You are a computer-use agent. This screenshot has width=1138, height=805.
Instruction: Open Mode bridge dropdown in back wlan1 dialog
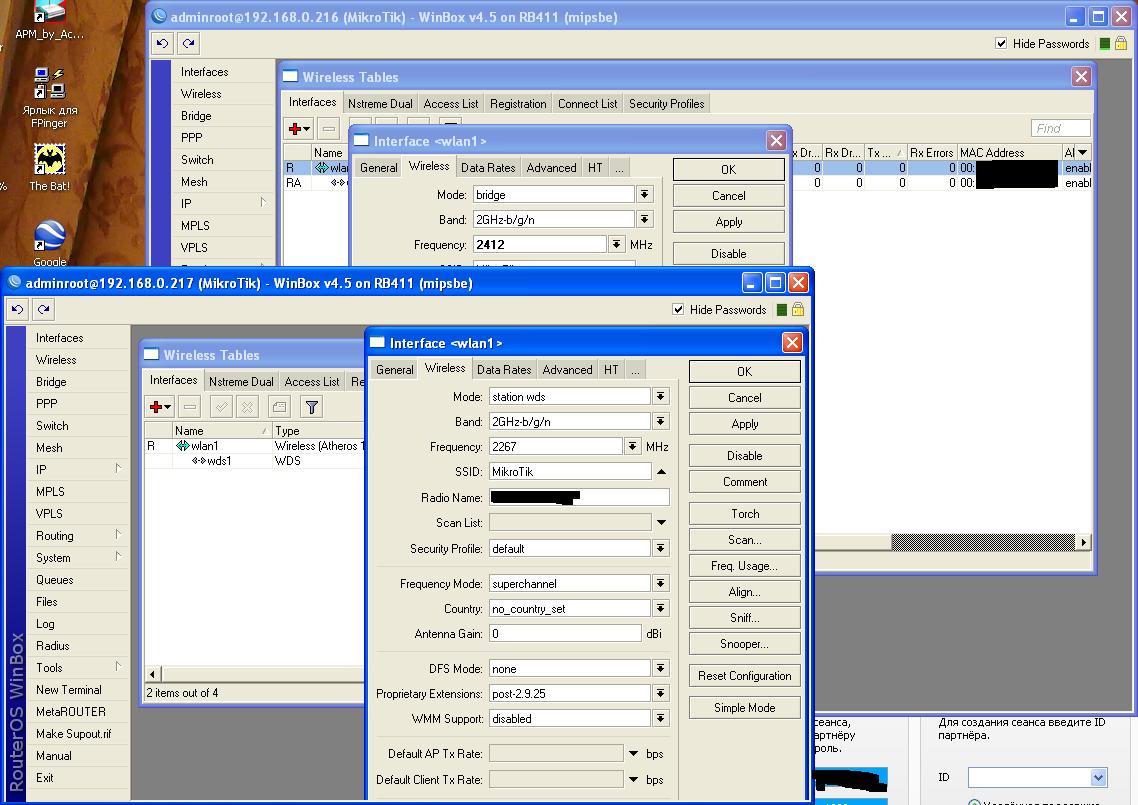pyautogui.click(x=644, y=194)
